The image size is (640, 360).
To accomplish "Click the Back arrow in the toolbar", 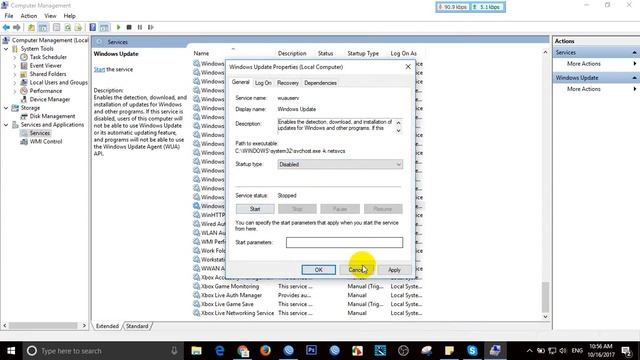I will point(6,27).
